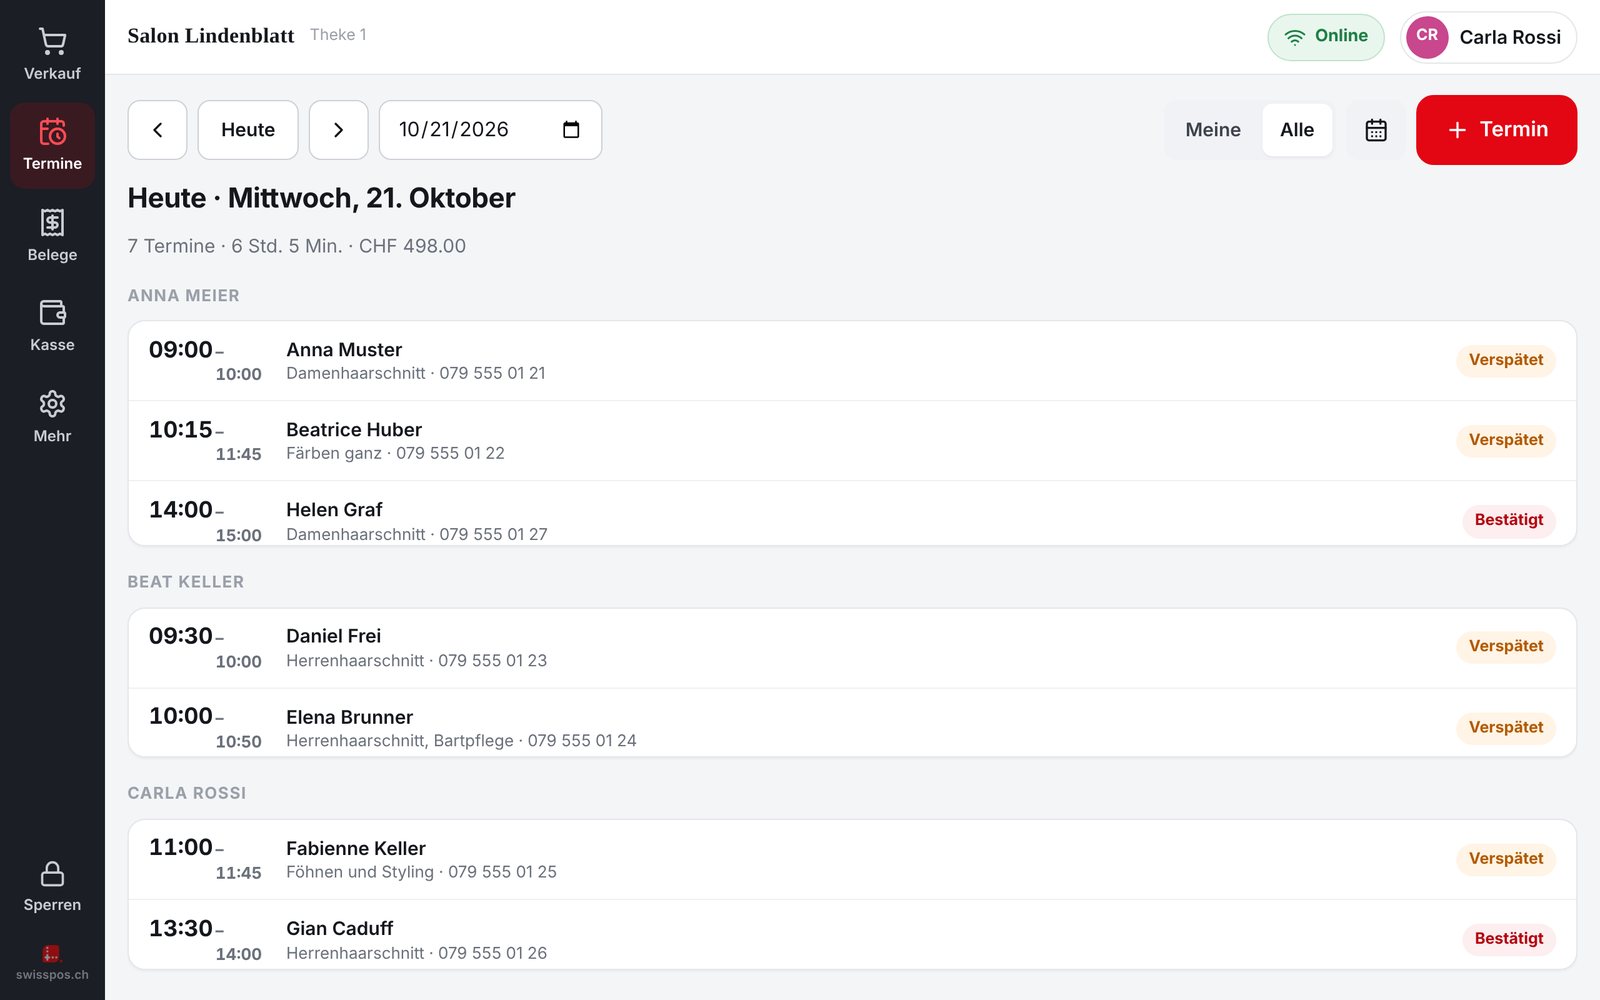Viewport: 1600px width, 1000px height.
Task: Open the Verkauf cart section
Action: pos(52,55)
